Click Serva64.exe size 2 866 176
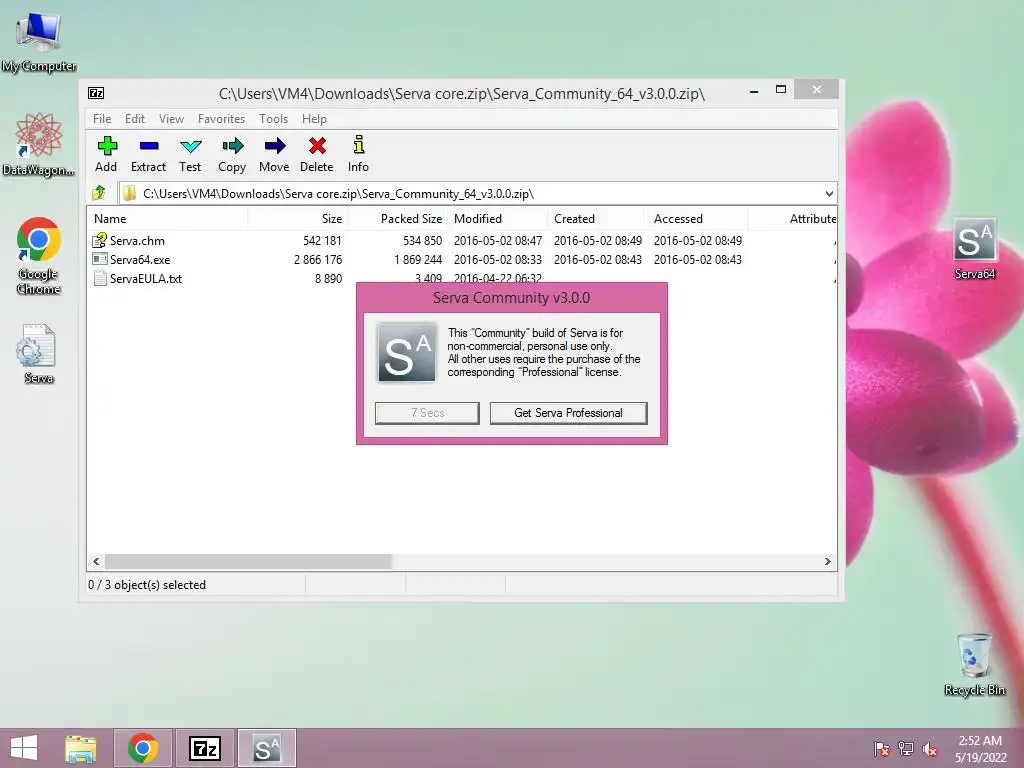Image resolution: width=1024 pixels, height=768 pixels. 318,259
